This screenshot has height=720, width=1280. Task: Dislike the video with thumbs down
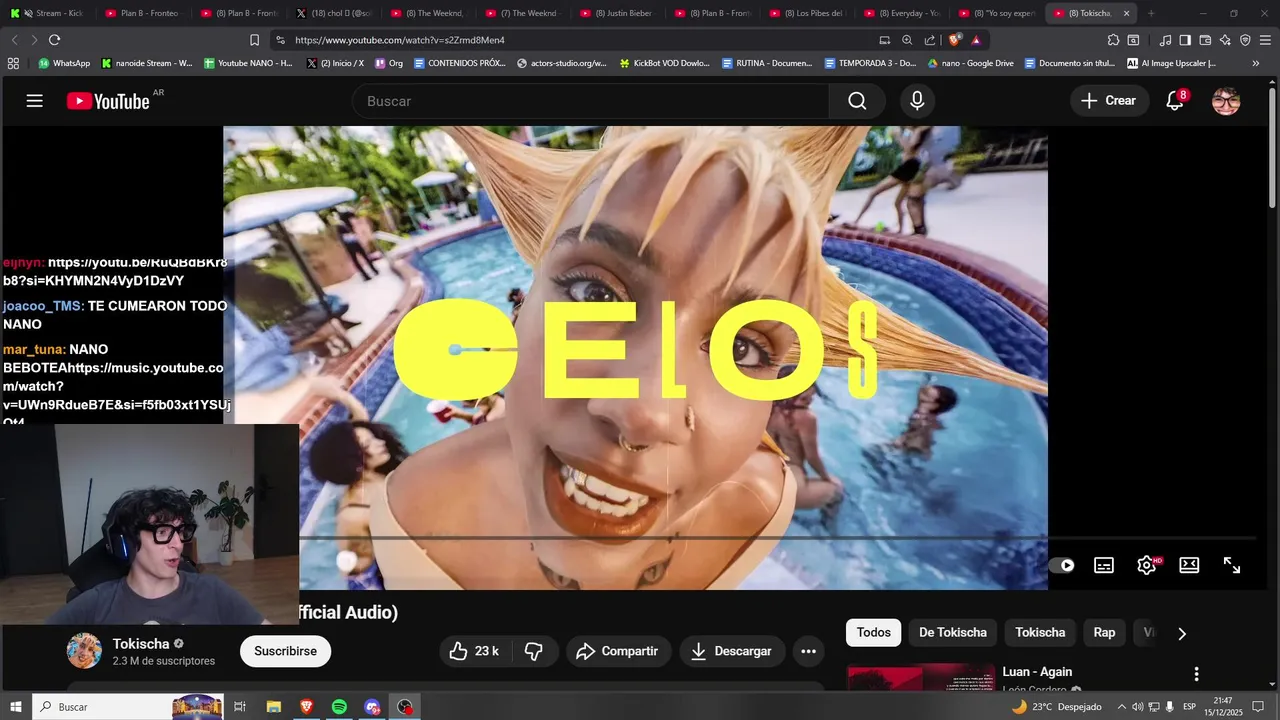tap(534, 651)
